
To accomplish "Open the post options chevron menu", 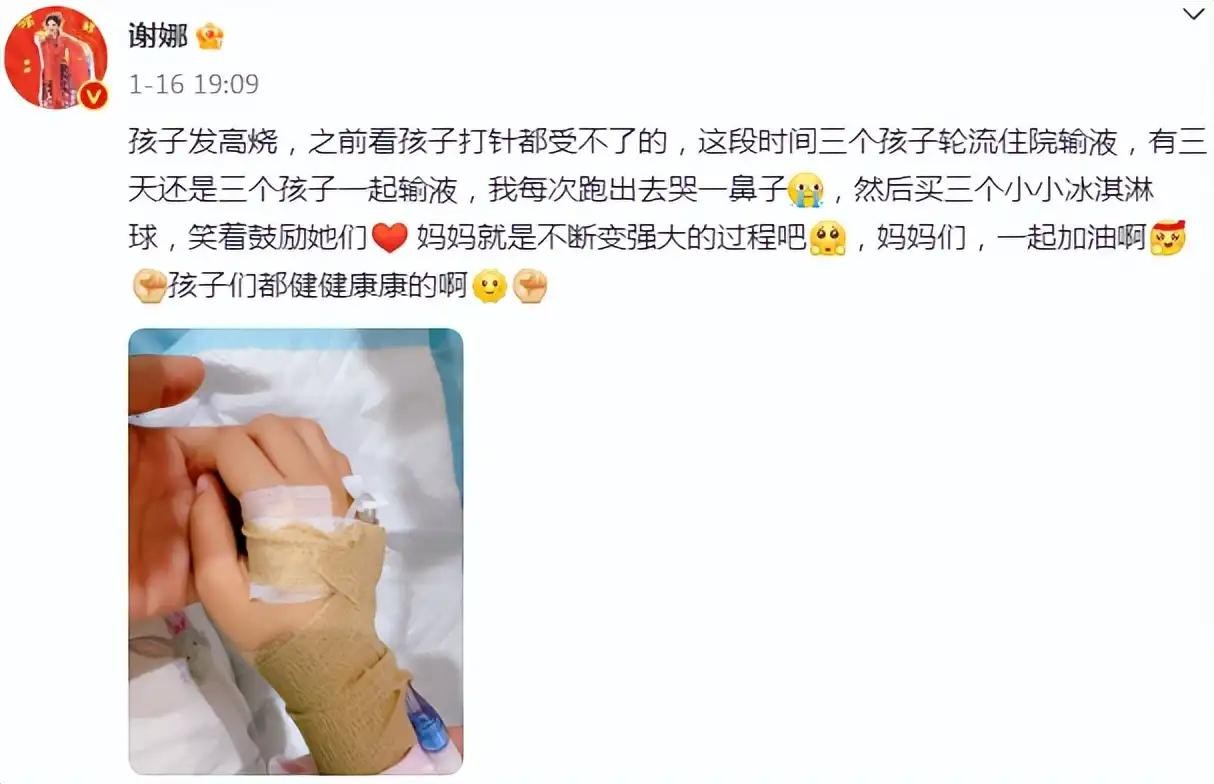I will pos(1194,14).
